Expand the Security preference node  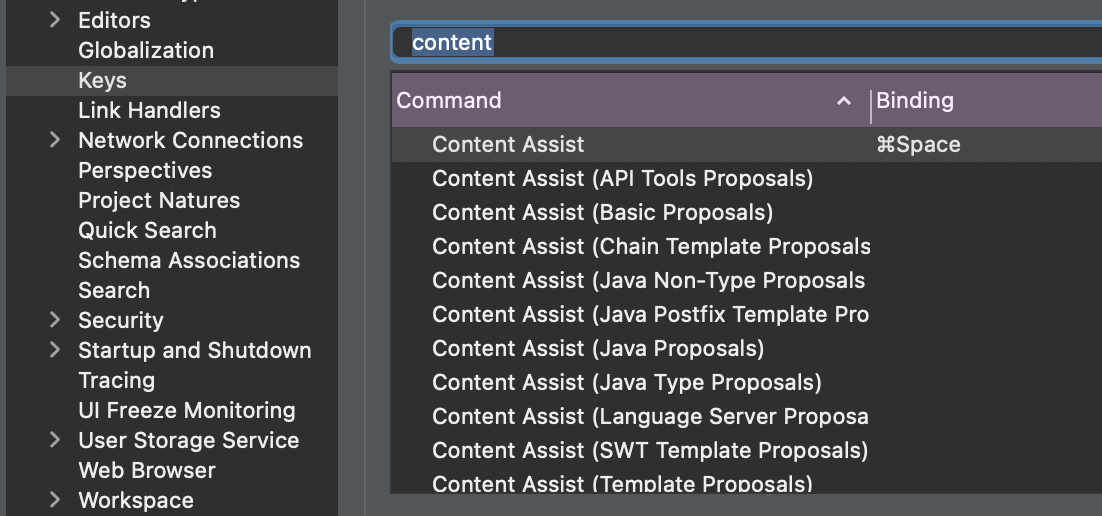point(55,320)
